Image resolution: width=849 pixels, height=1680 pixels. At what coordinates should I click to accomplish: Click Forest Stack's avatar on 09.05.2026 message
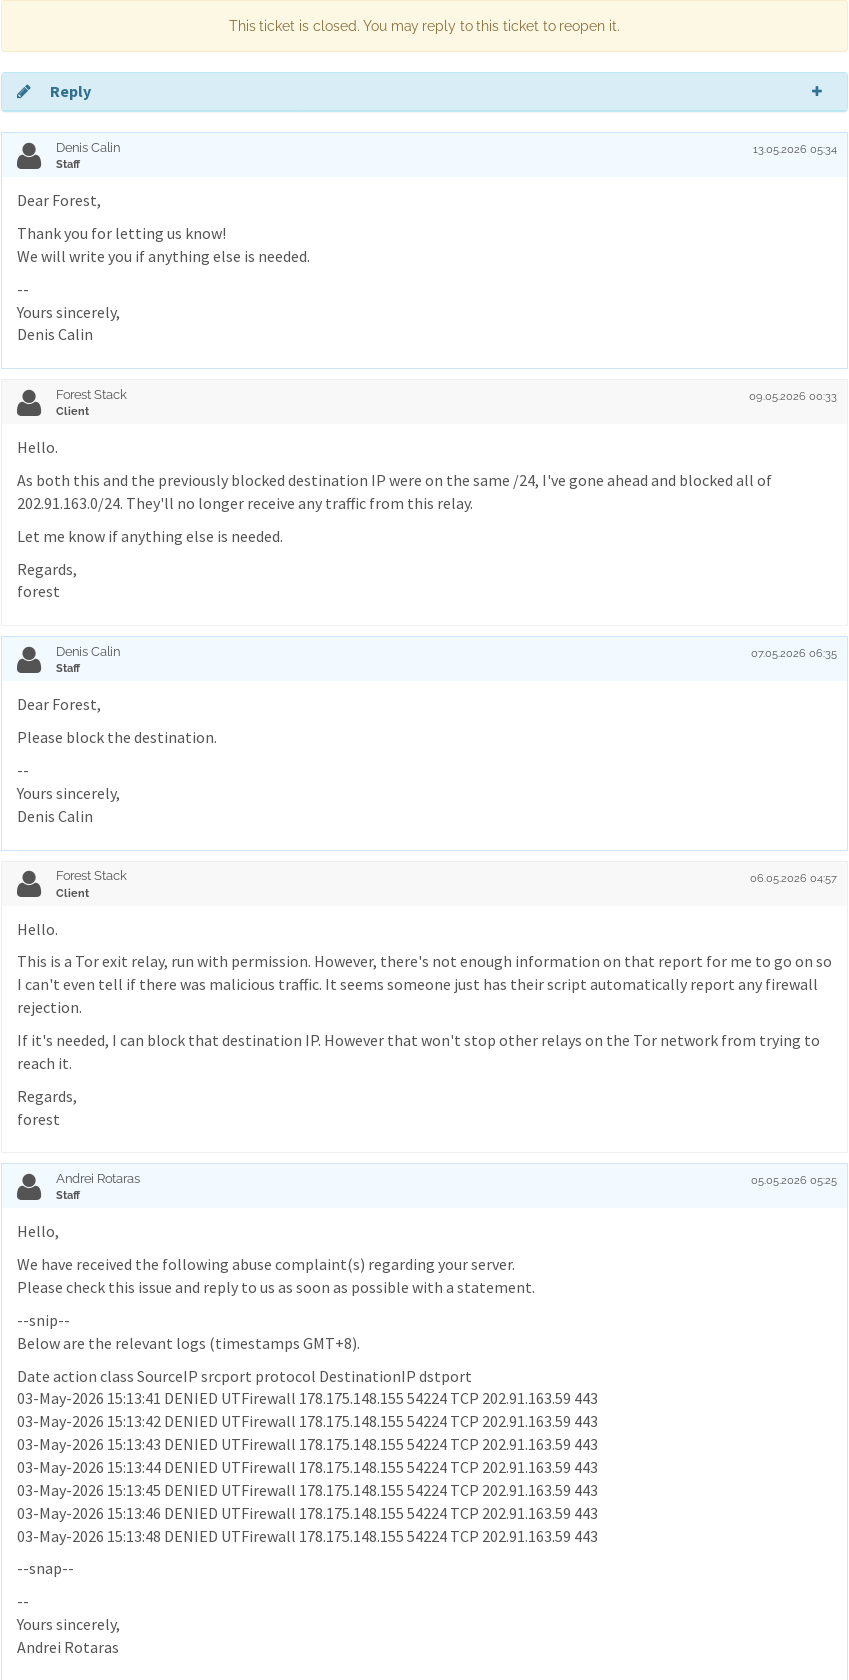[x=29, y=402]
